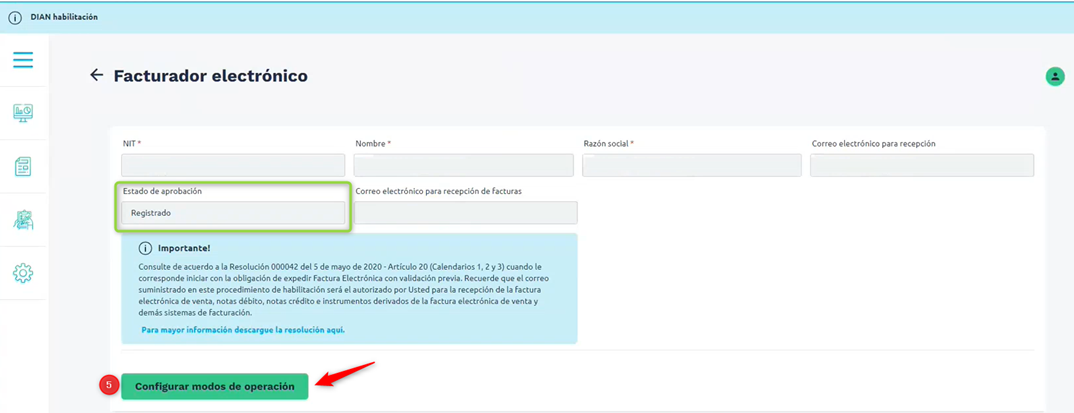Click the red step 5 badge
This screenshot has height=413, width=1074.
[x=109, y=386]
